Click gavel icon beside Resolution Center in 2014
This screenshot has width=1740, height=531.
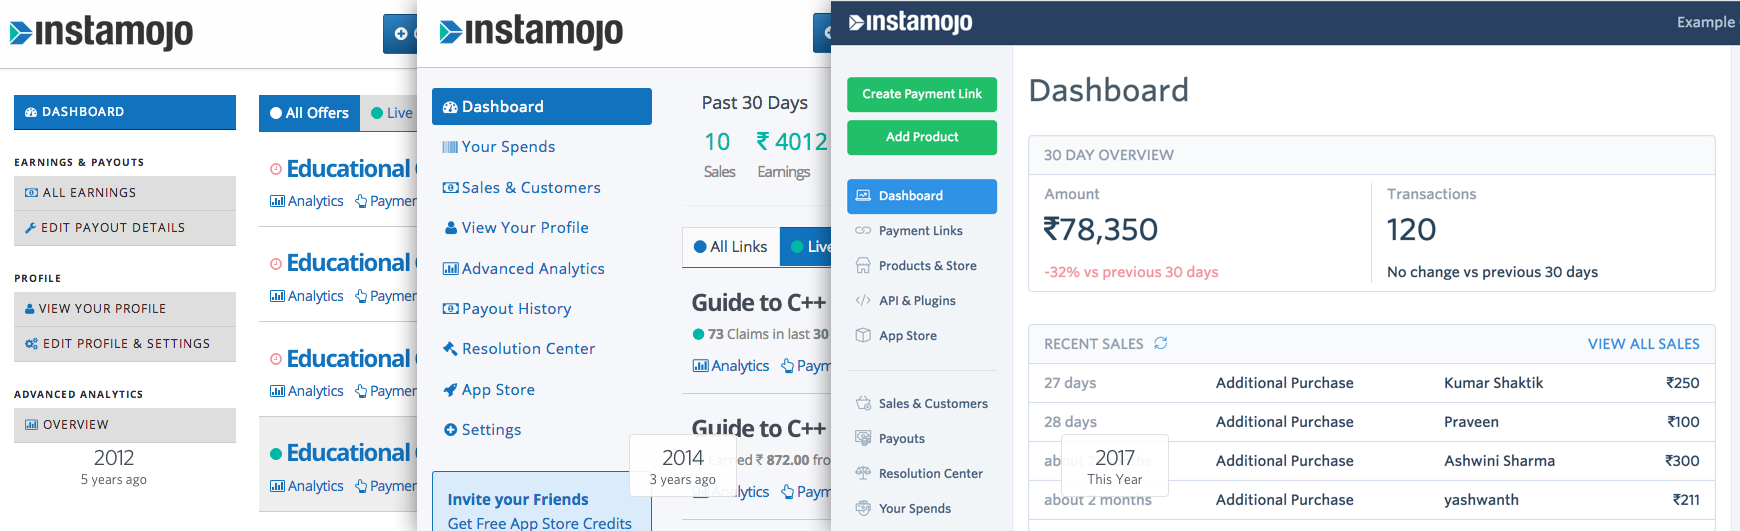click(x=450, y=349)
